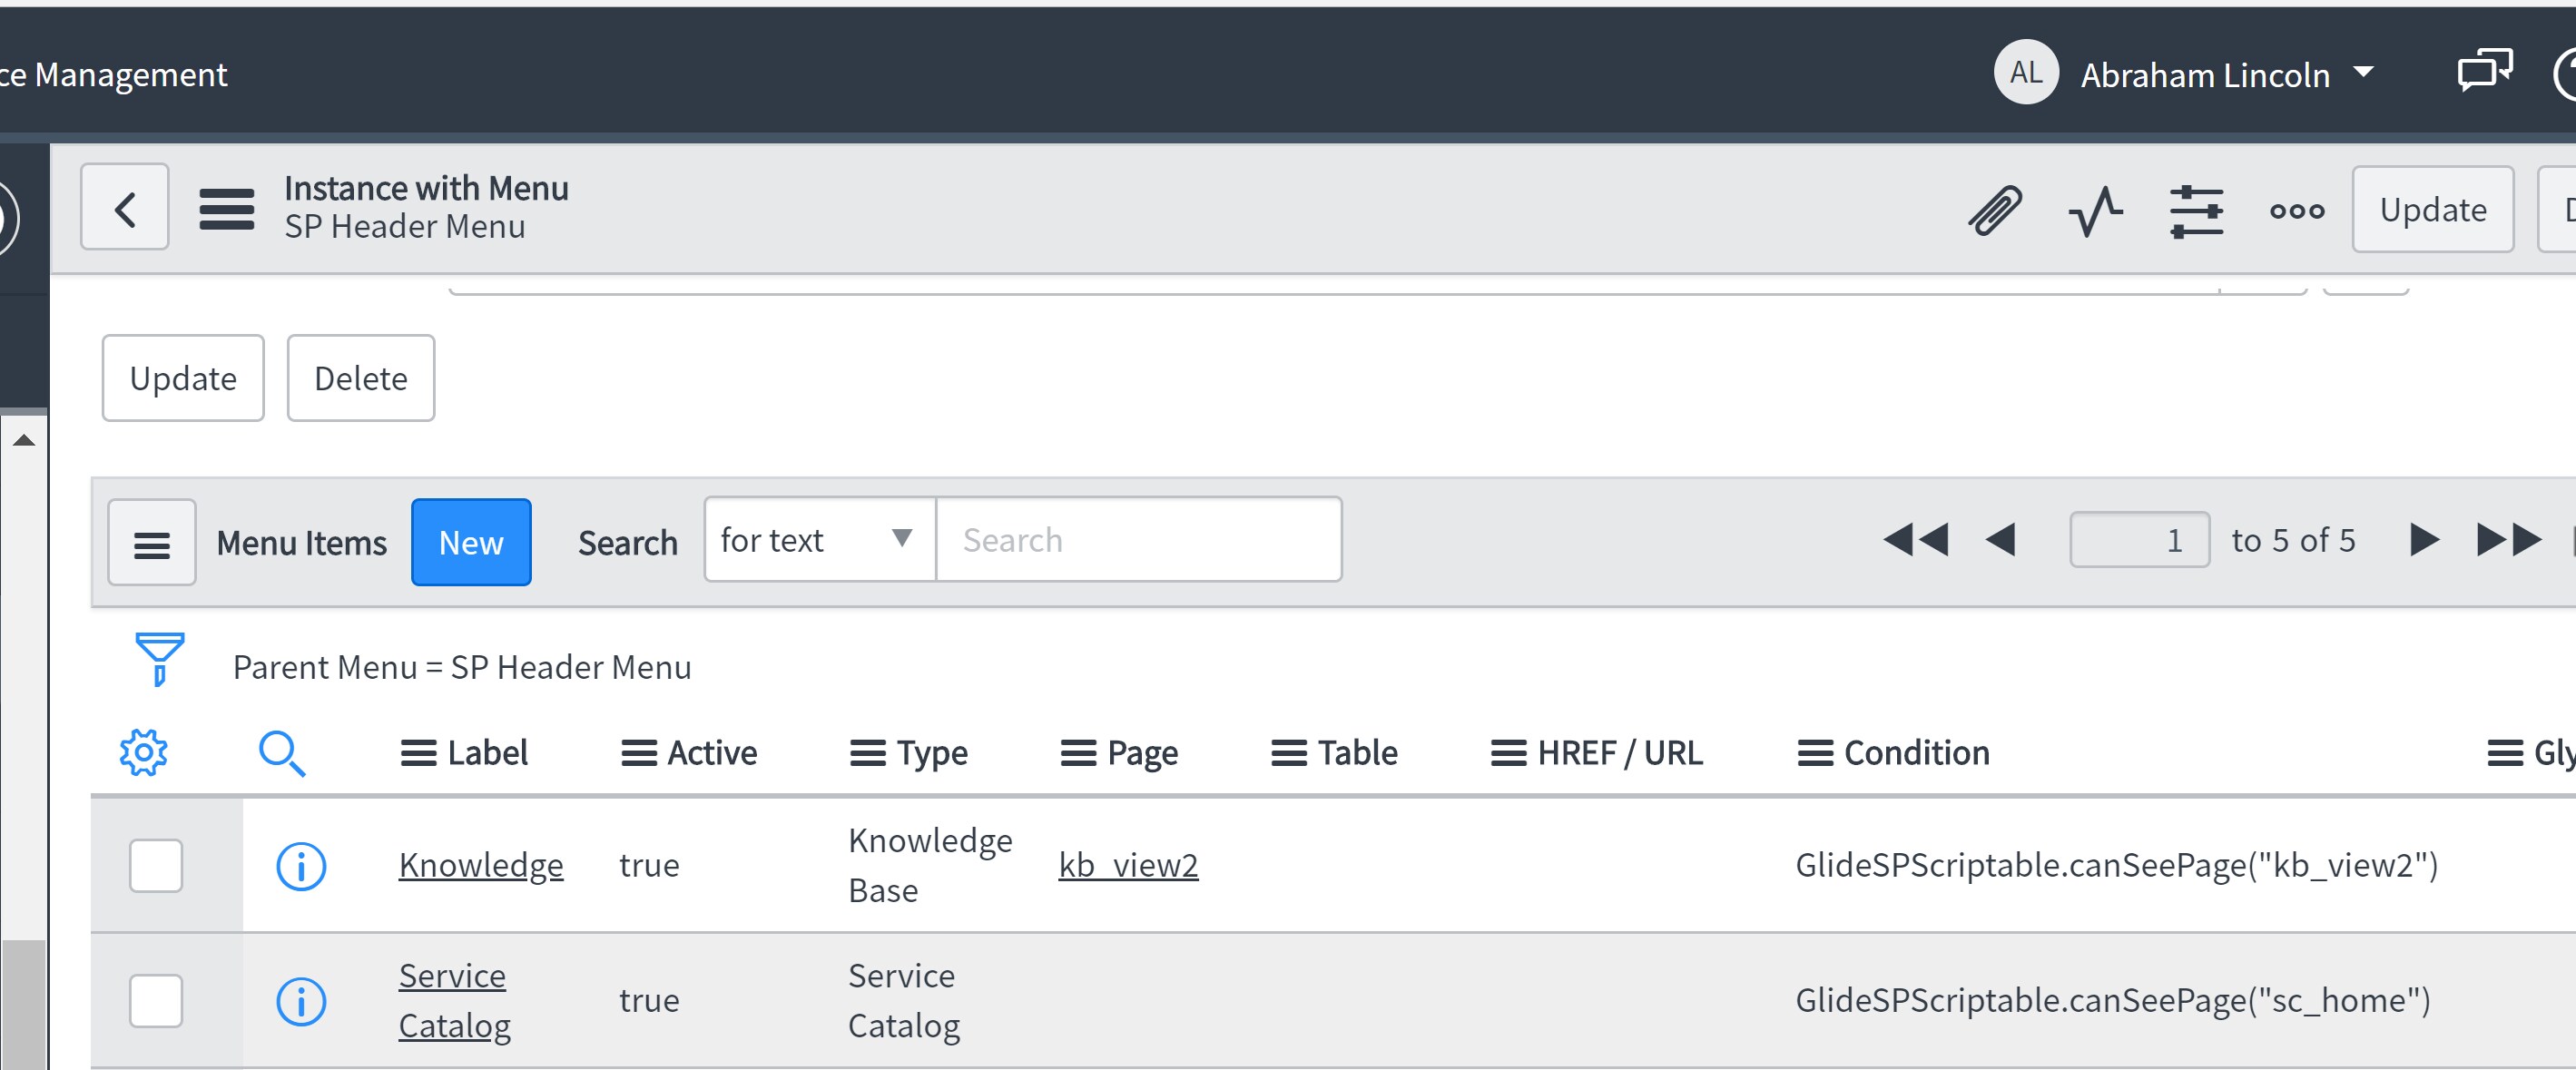
Task: Click the New button for Menu Items
Action: (x=471, y=543)
